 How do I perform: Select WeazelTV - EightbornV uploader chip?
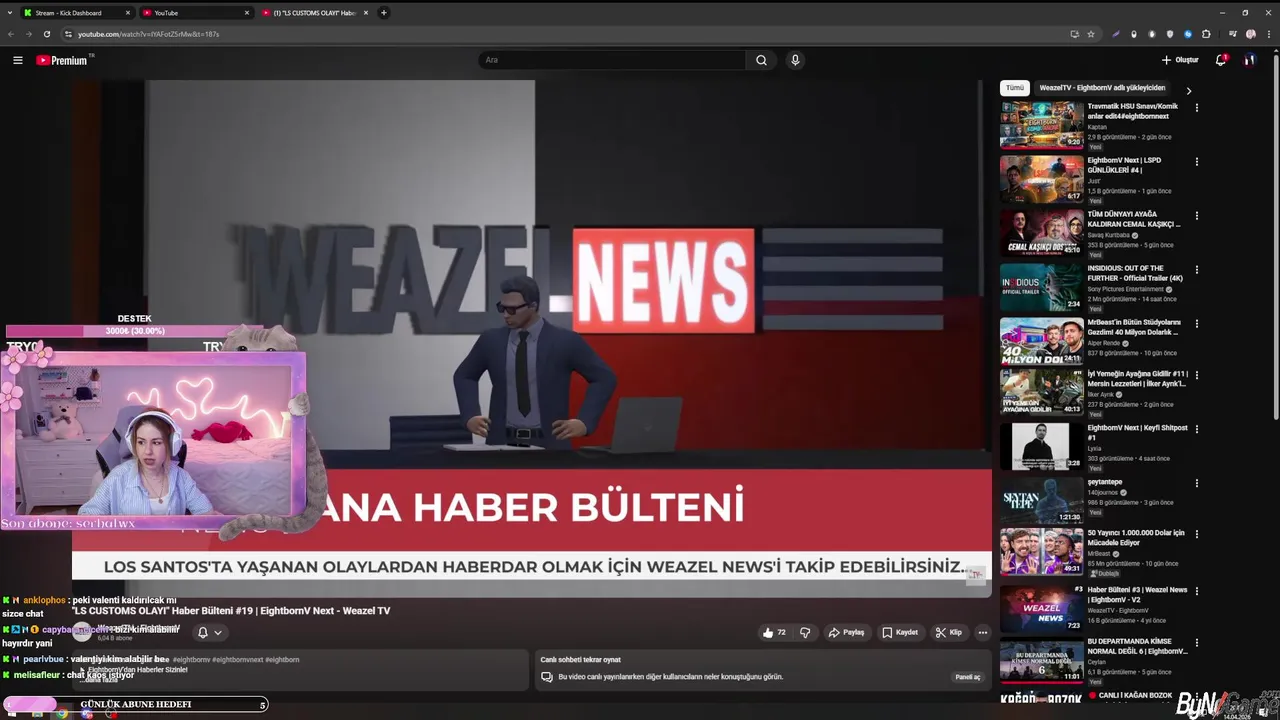tap(1102, 88)
